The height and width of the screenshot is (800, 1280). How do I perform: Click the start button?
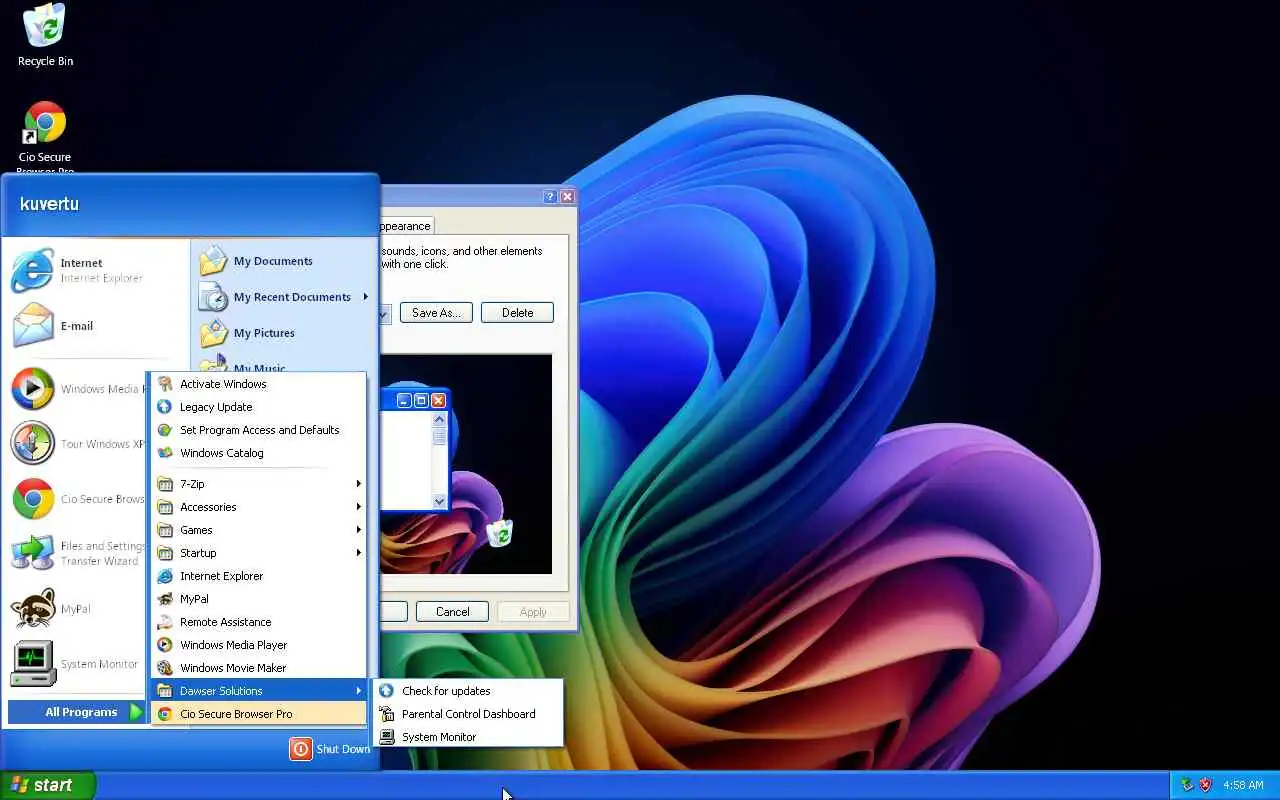tap(48, 785)
